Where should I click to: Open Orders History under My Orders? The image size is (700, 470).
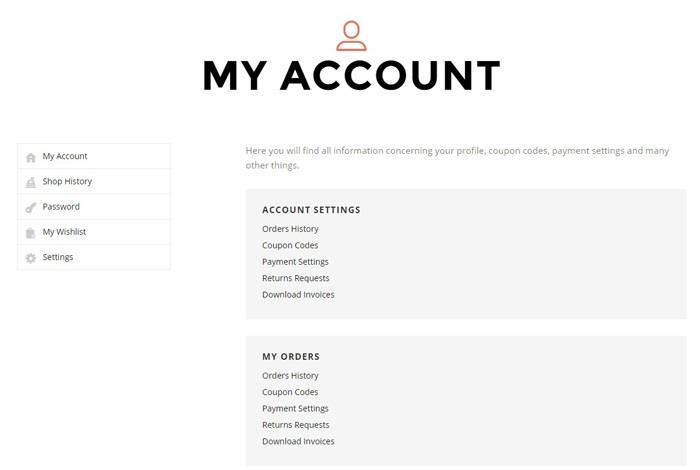(x=290, y=376)
